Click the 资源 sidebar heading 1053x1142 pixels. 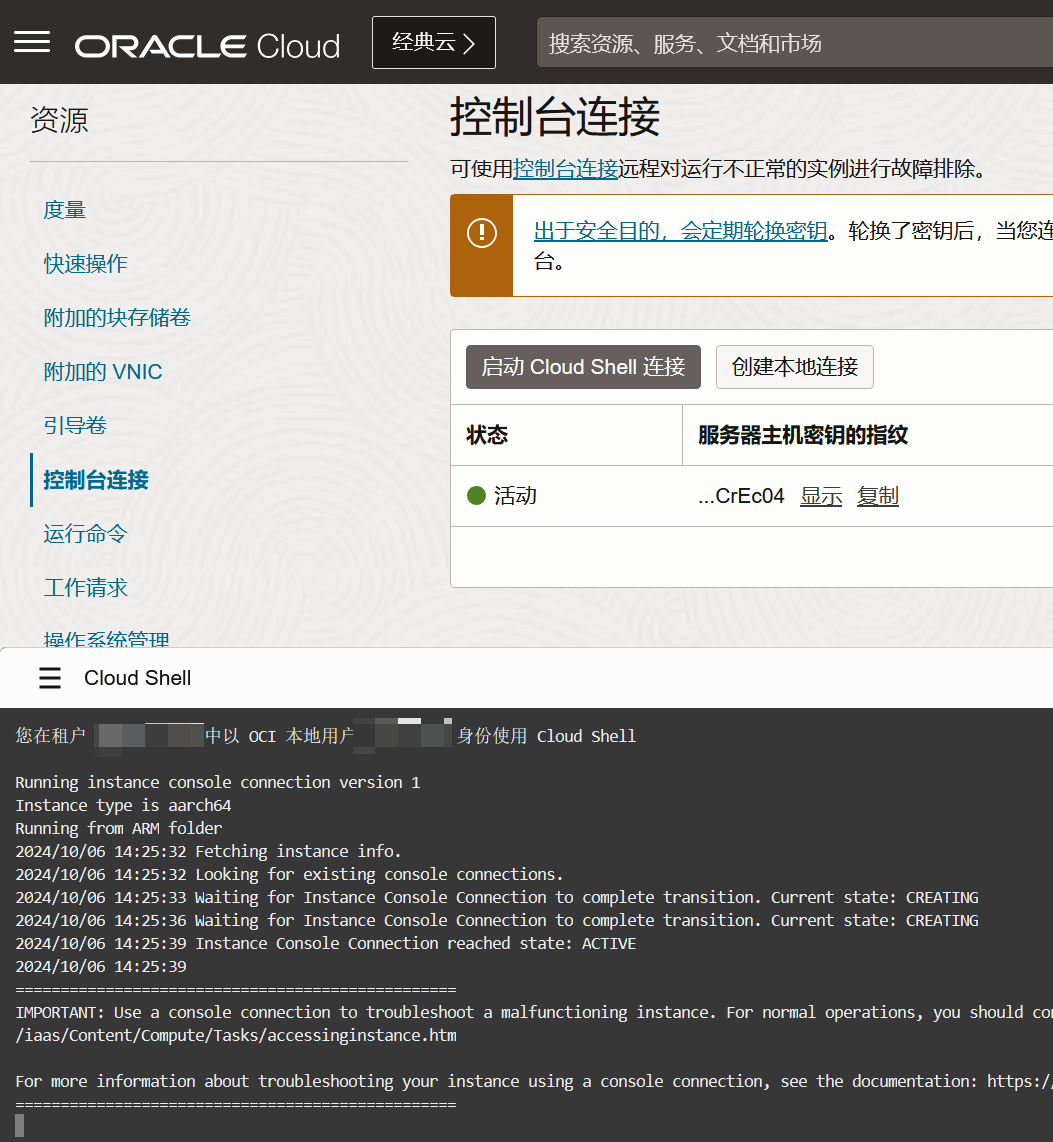coord(59,120)
